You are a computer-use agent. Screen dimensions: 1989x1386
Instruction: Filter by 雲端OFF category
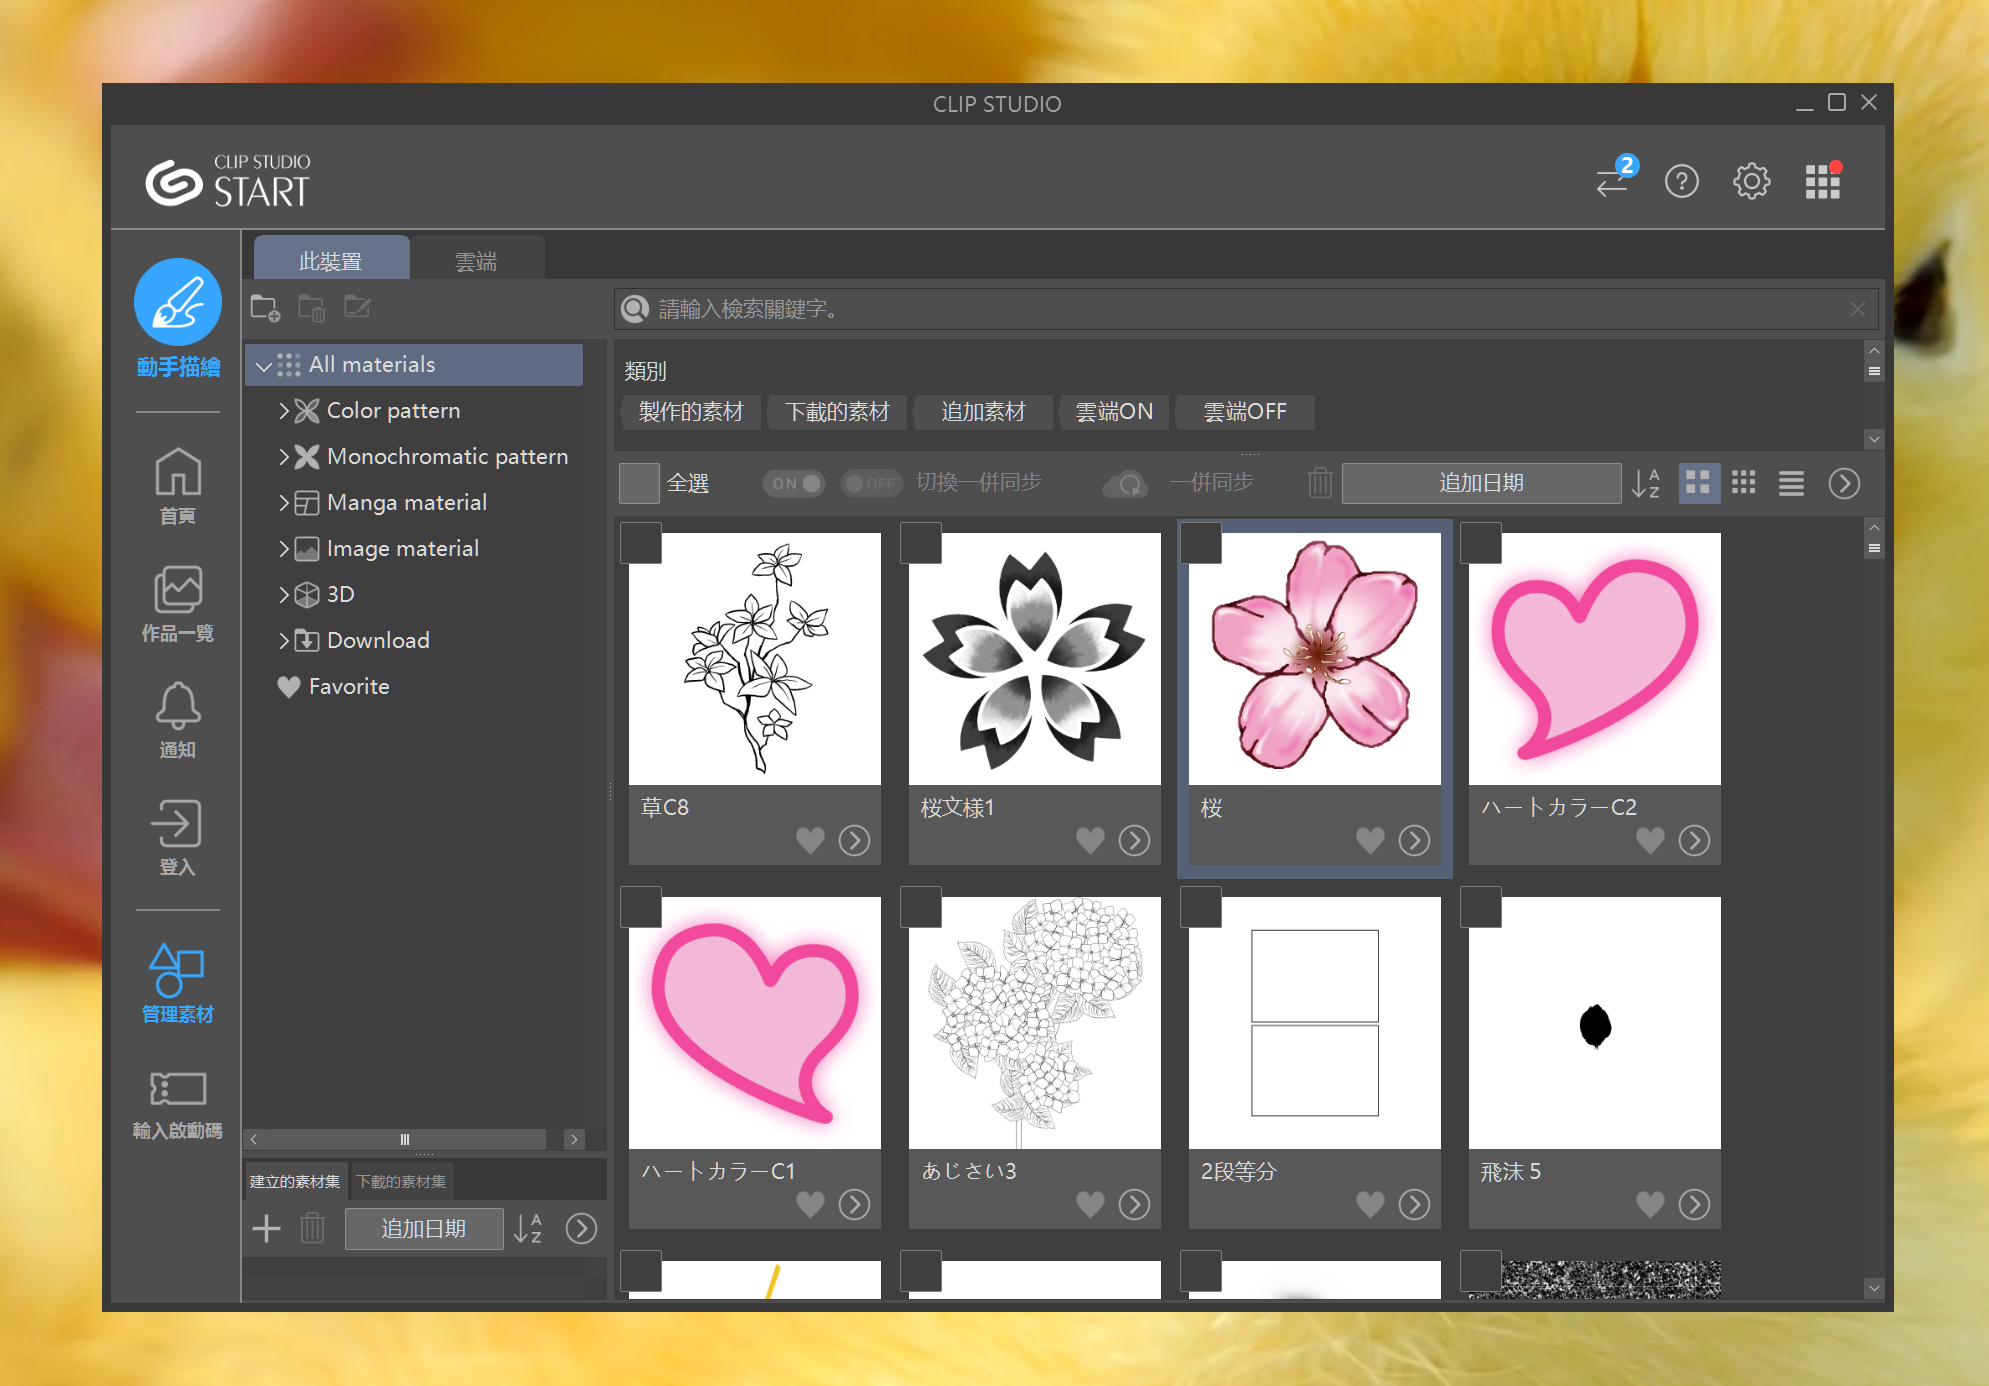click(x=1245, y=412)
